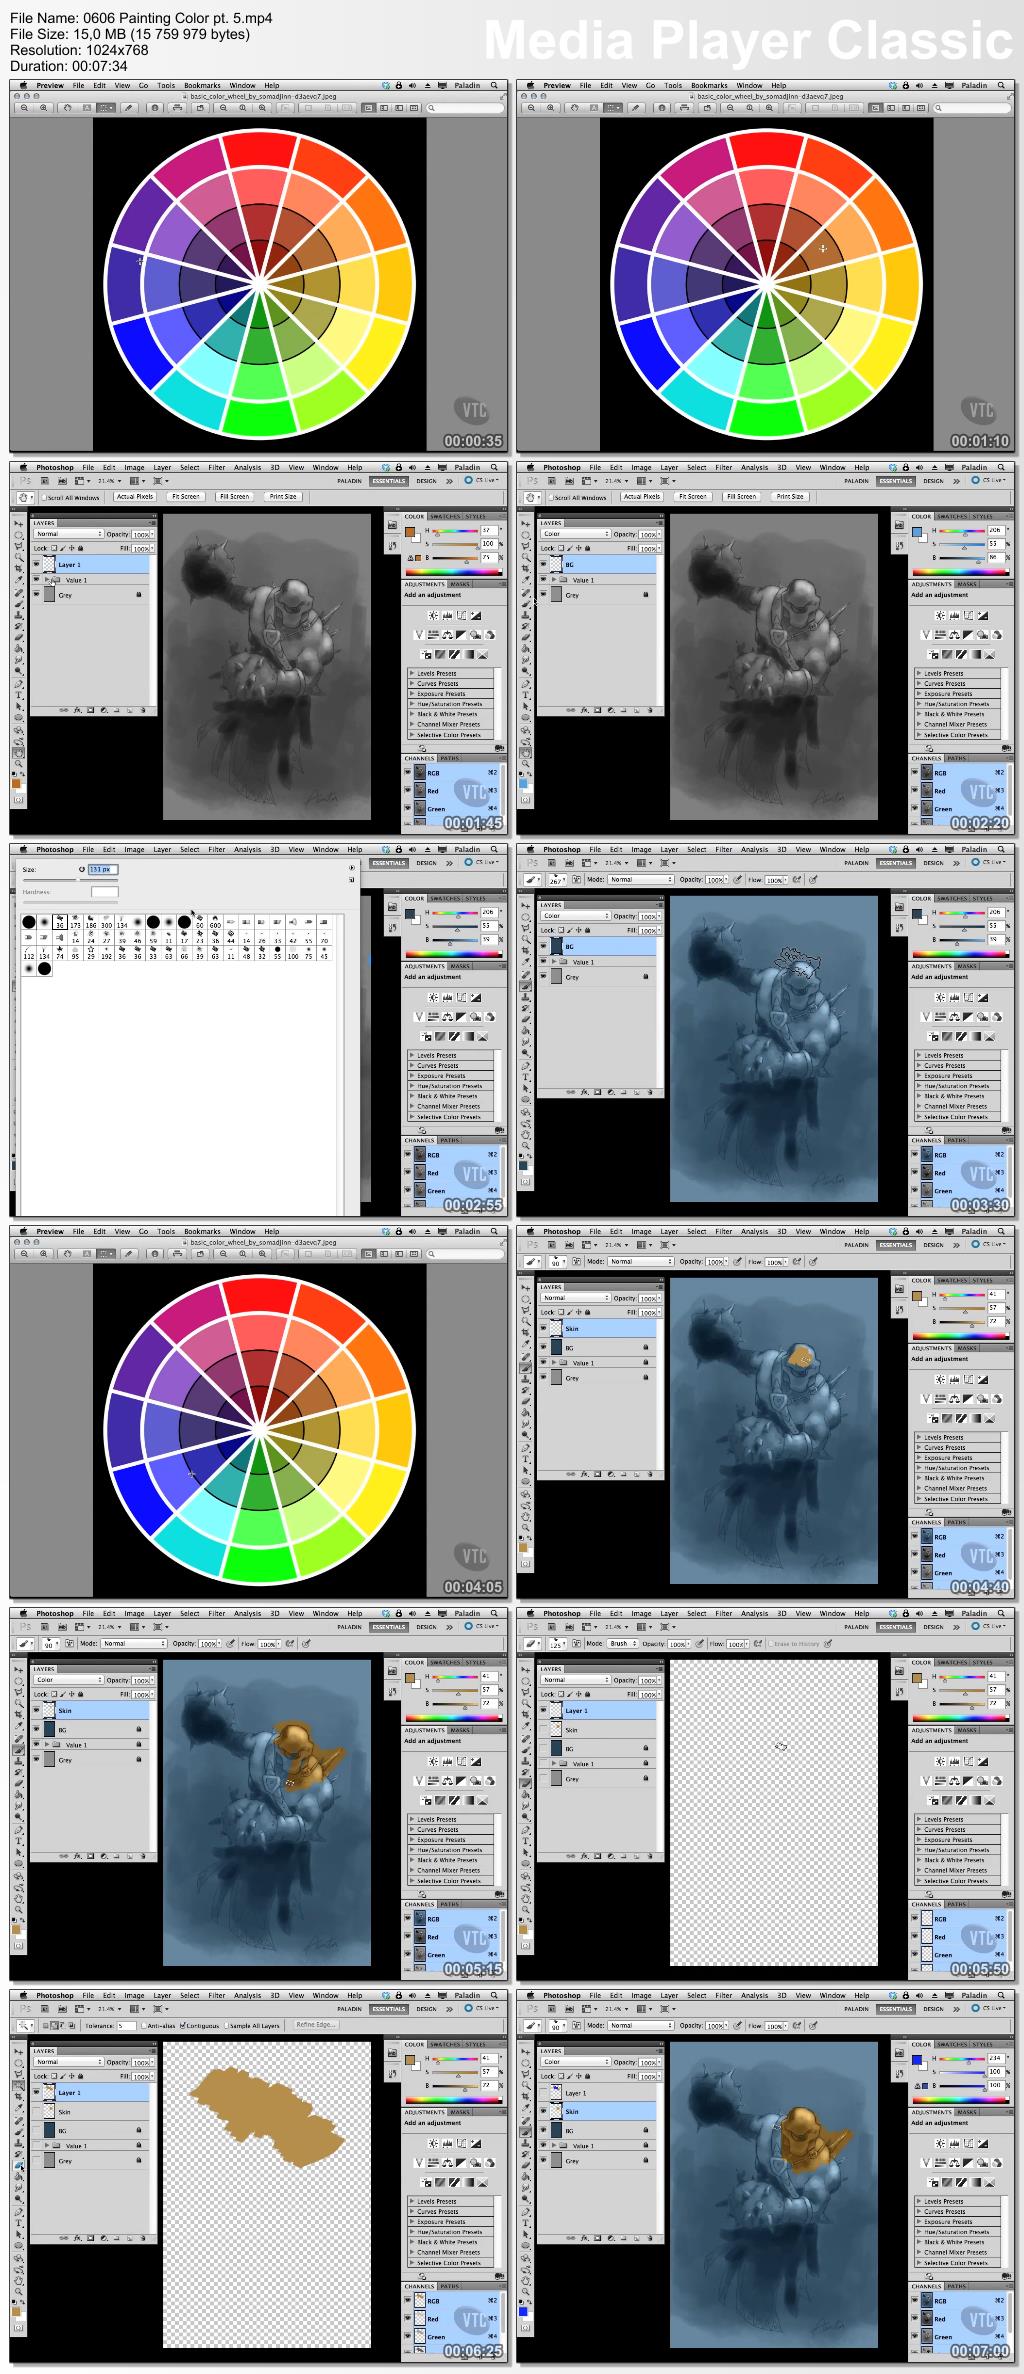Click add mask icon in 00:05:15 Layers panel
The height and width of the screenshot is (2374, 1024).
[88, 1856]
